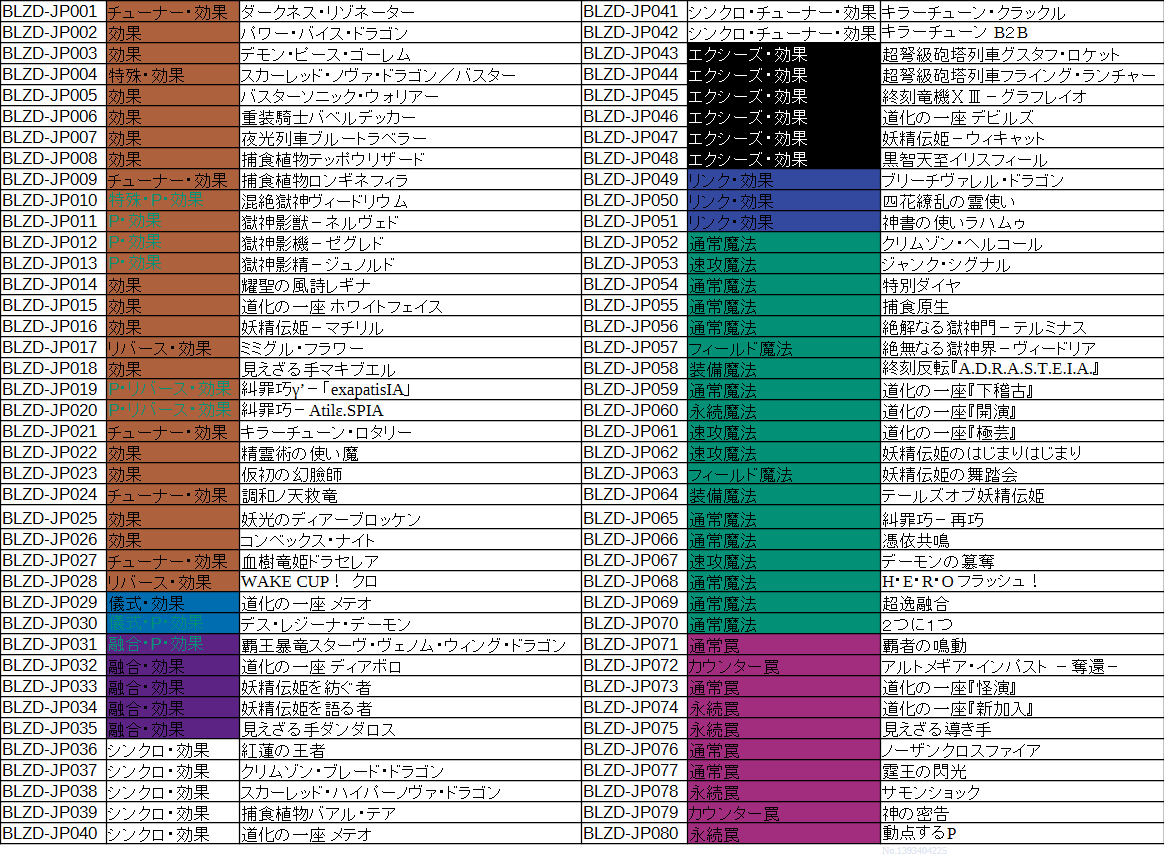This screenshot has width=1164, height=857.
Task: Select the BLZD-JP001 cell
Action: point(52,12)
